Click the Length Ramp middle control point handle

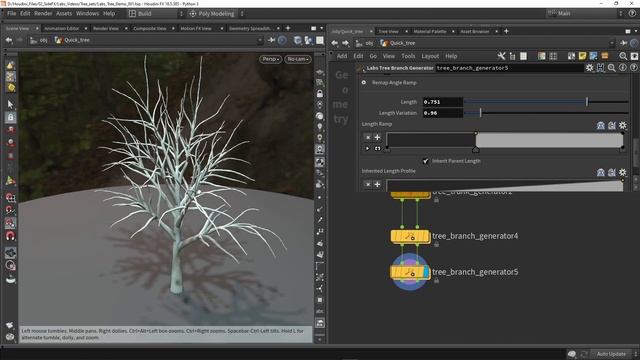tap(476, 150)
